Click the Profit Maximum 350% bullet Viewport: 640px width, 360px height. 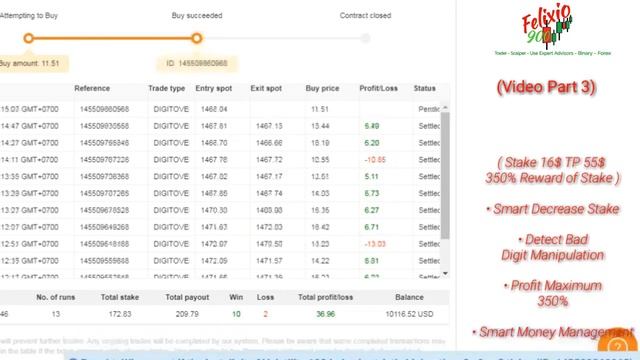click(553, 293)
